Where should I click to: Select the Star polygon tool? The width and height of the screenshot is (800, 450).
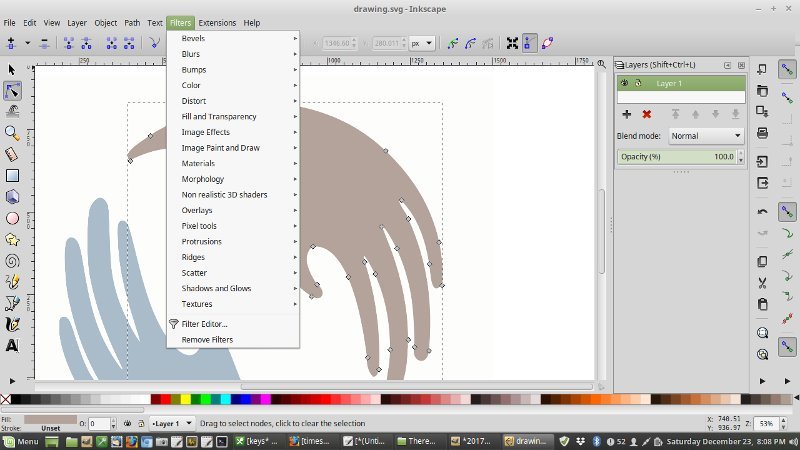[x=12, y=239]
